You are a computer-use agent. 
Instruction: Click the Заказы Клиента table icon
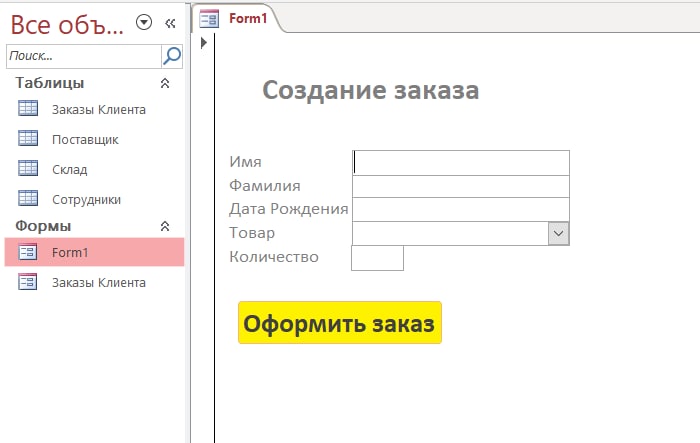point(28,109)
